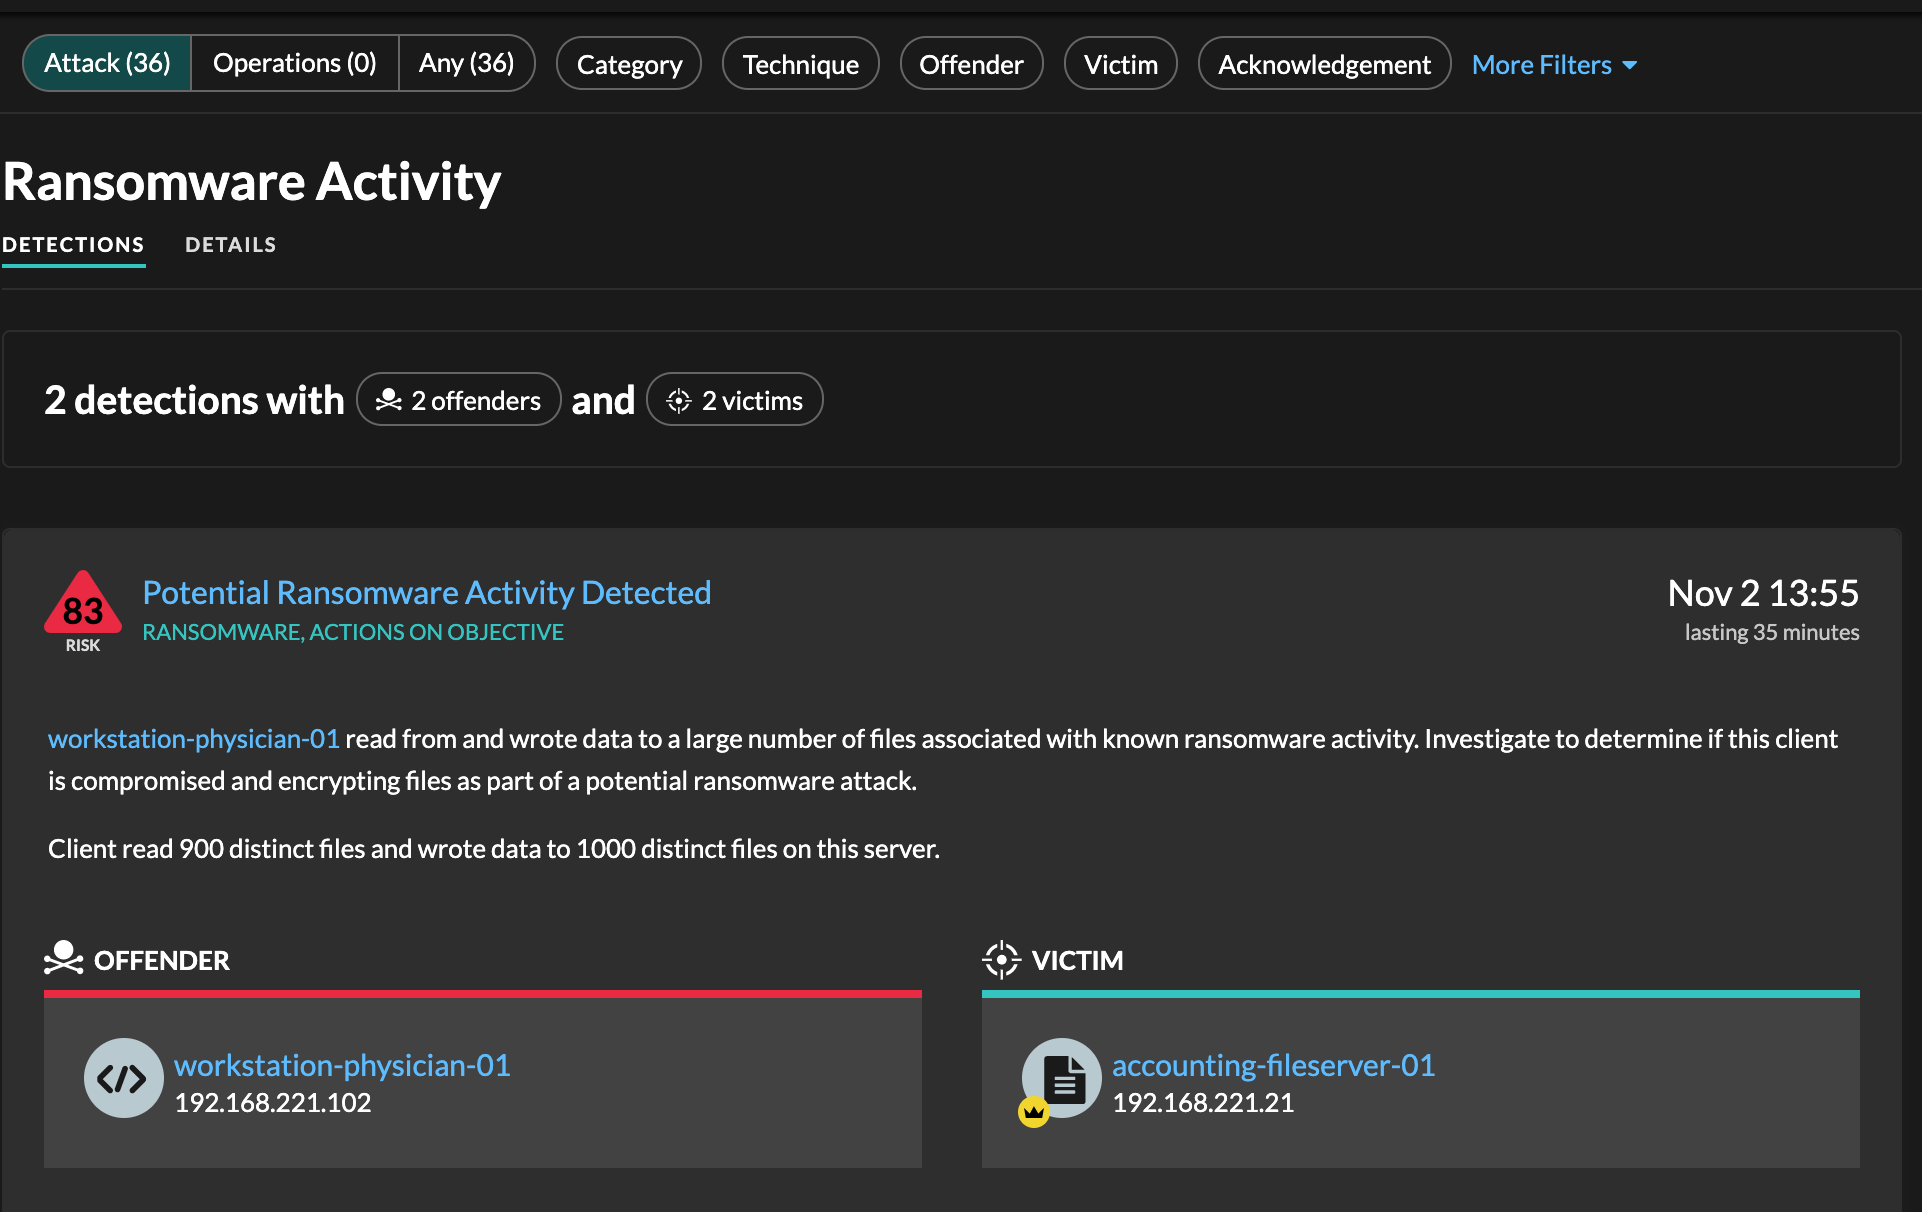Open the Acknowledgement filter

tap(1324, 64)
